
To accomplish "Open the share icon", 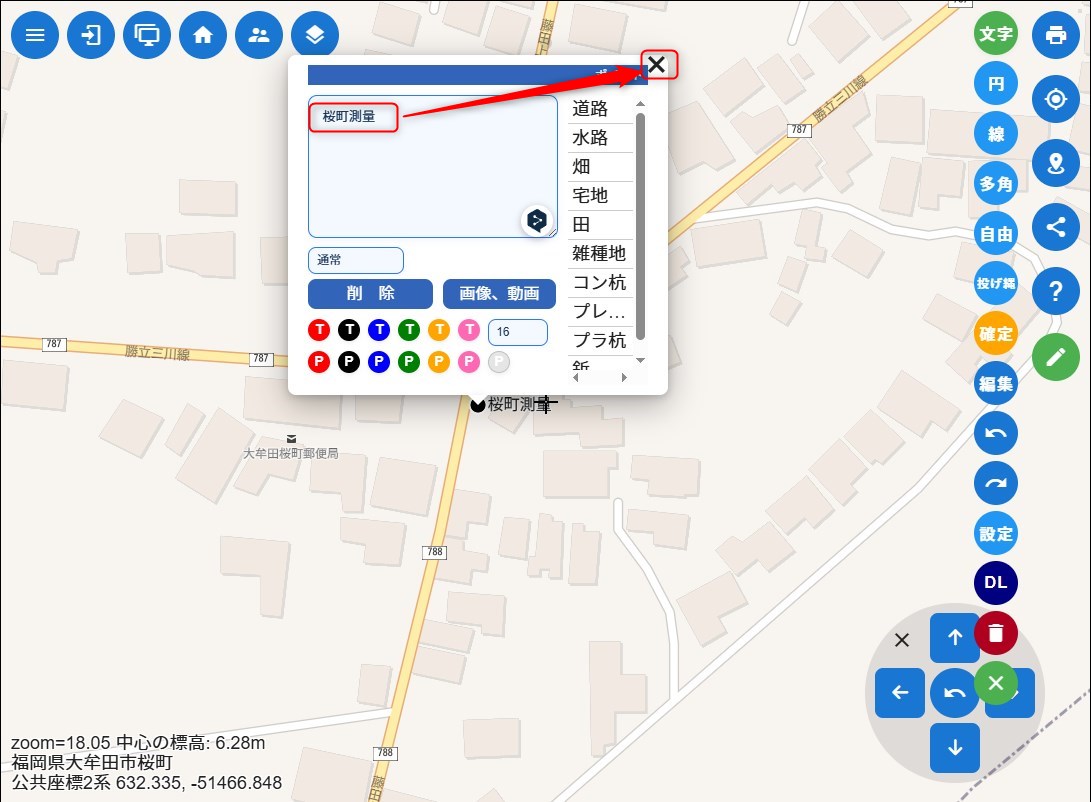I will click(1055, 227).
